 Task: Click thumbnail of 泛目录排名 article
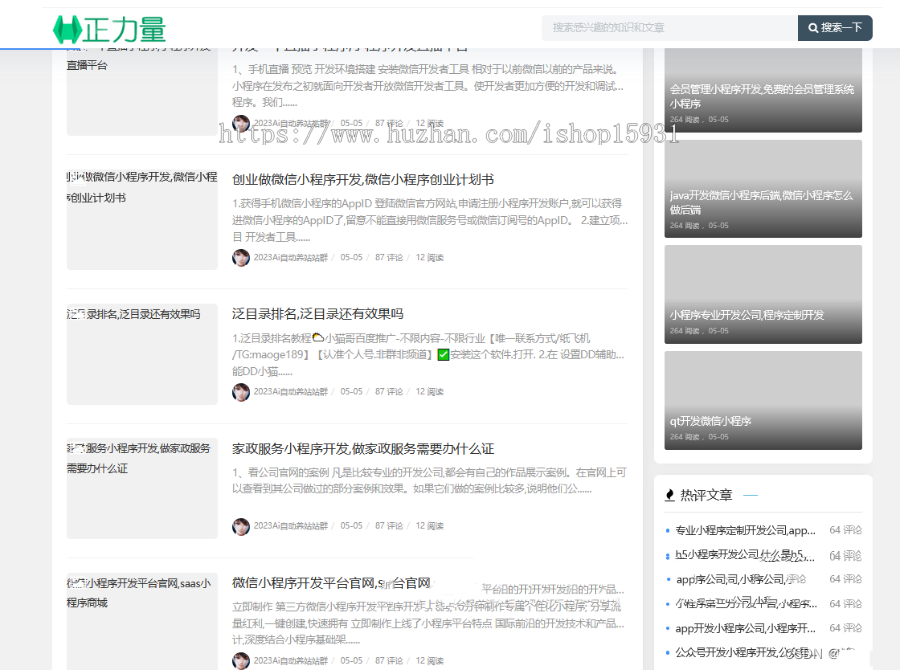coord(142,354)
